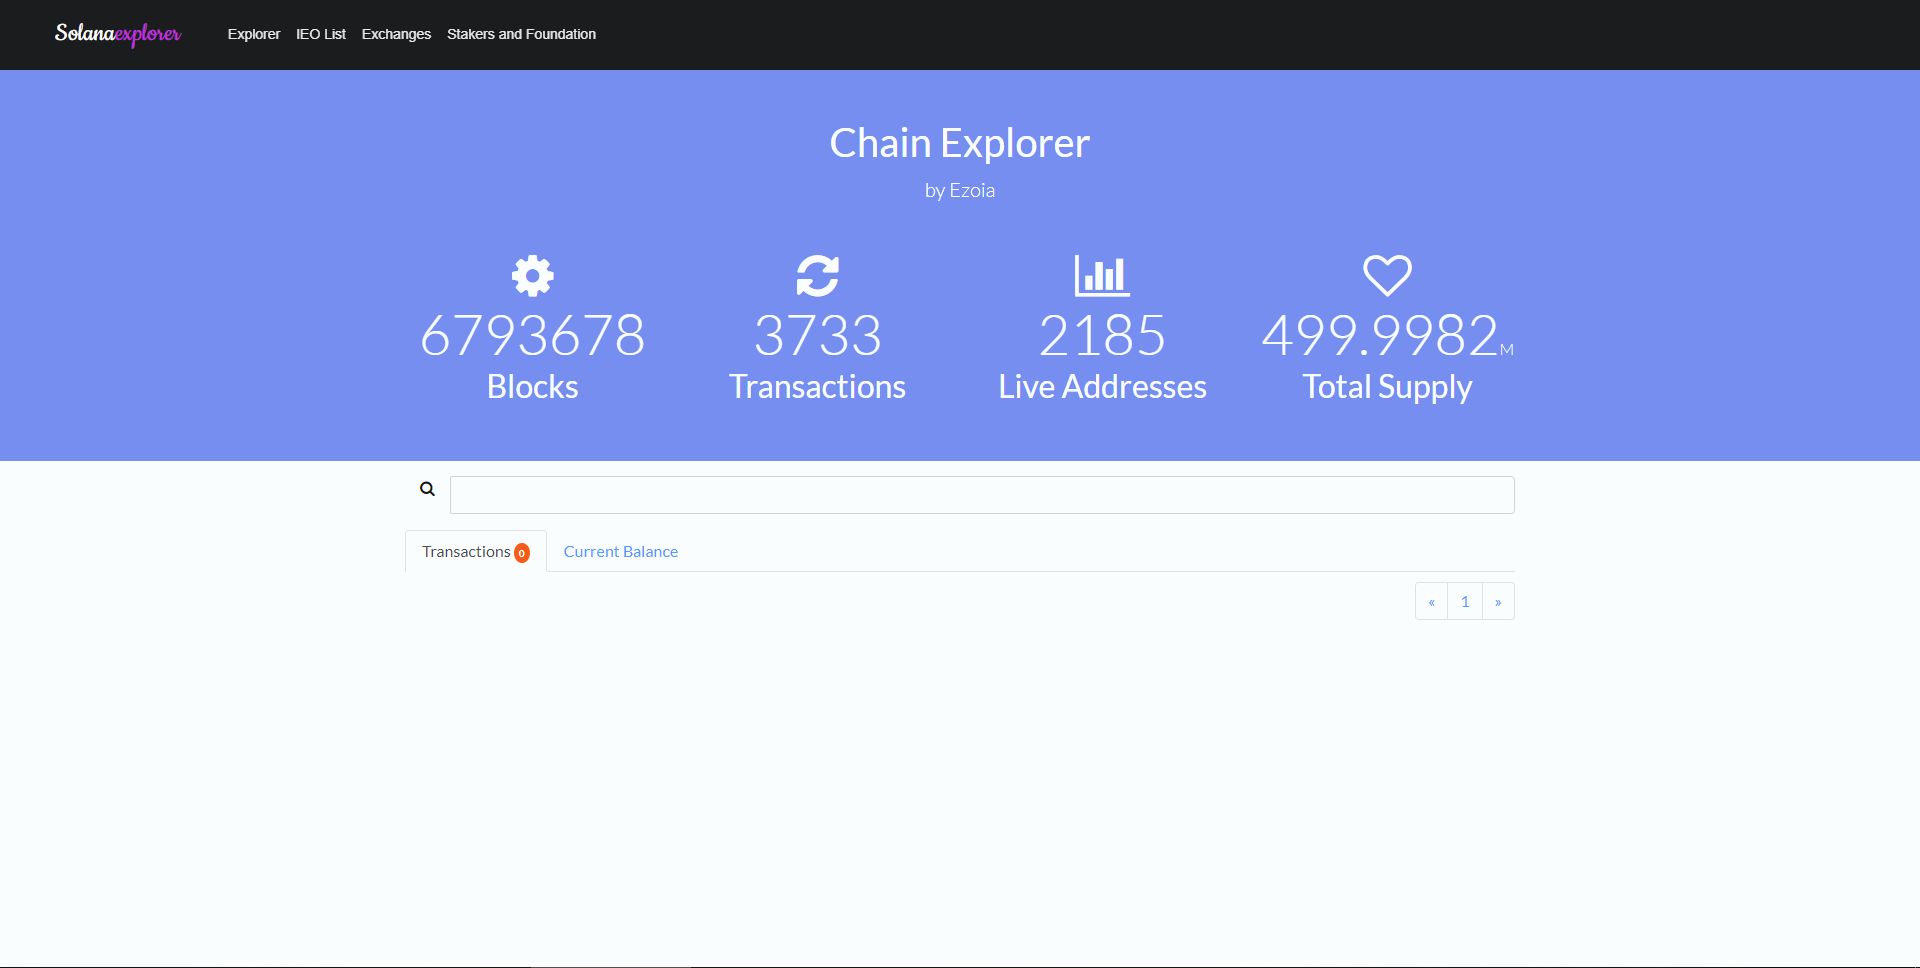
Task: Navigate to the Exchanges section
Action: coord(396,34)
